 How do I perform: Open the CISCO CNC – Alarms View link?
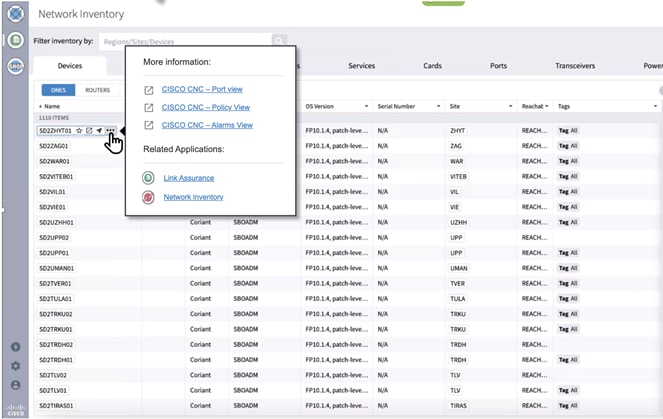pos(207,125)
